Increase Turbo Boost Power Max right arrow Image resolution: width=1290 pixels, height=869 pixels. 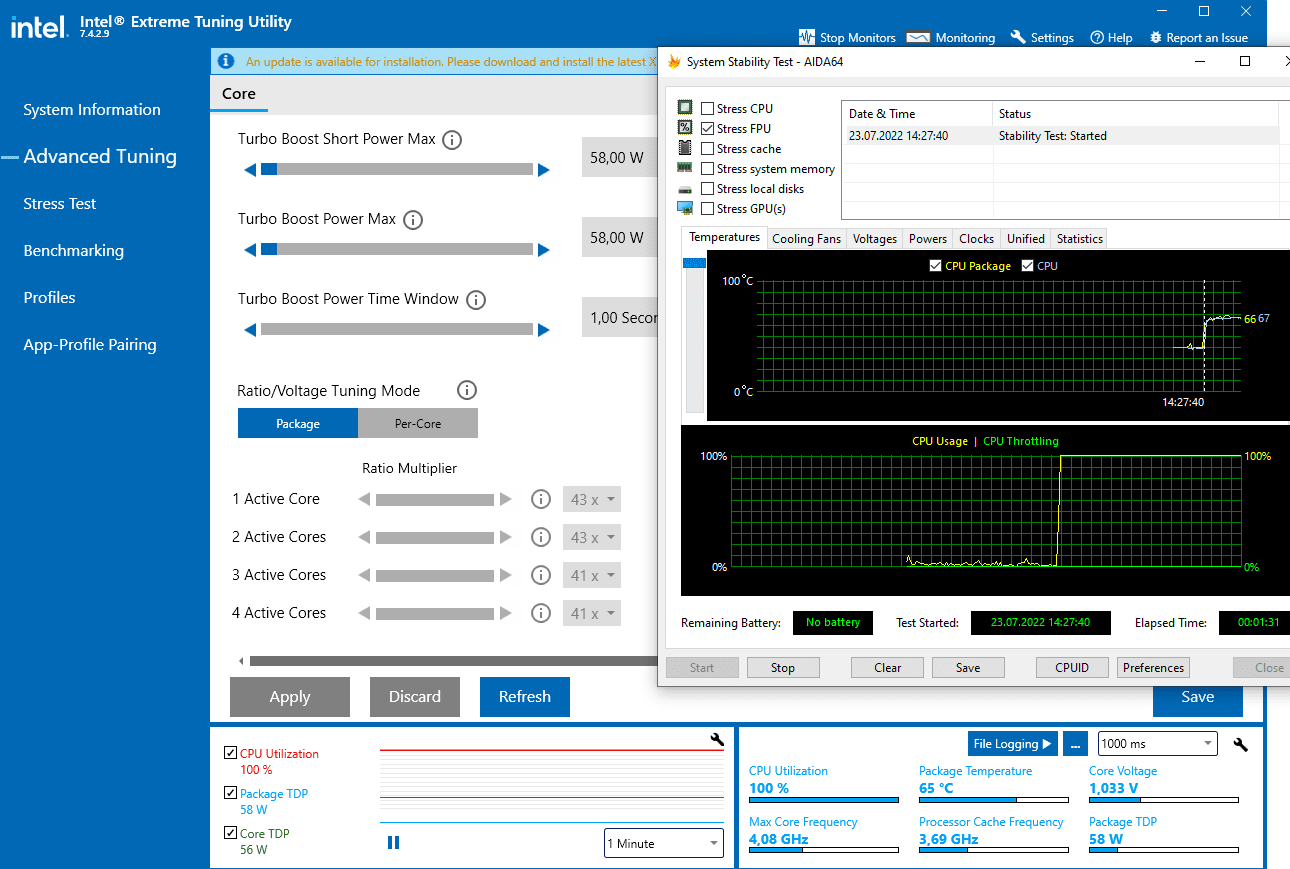[544, 250]
